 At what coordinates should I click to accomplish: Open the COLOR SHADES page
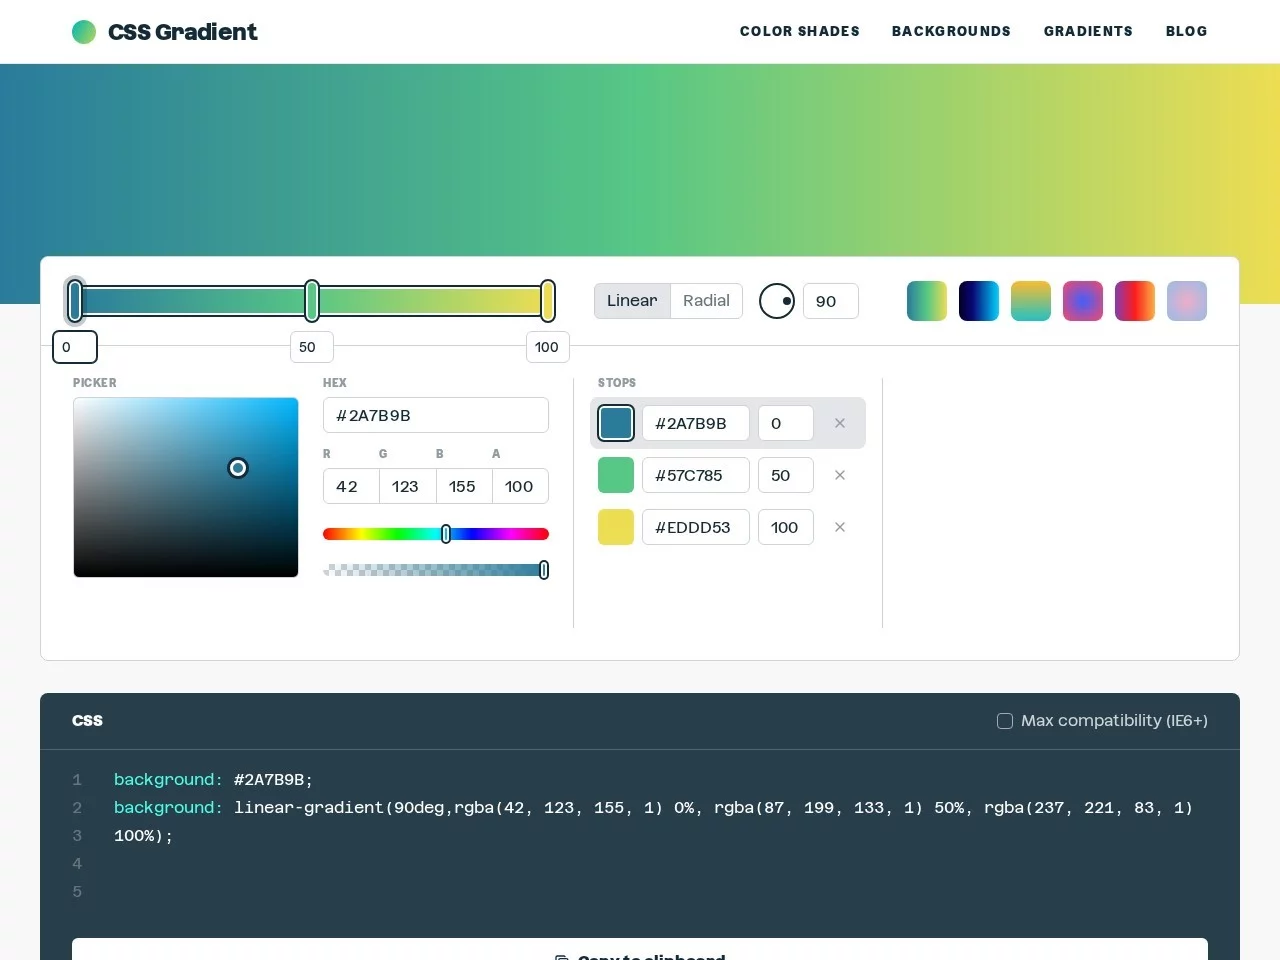pyautogui.click(x=799, y=31)
